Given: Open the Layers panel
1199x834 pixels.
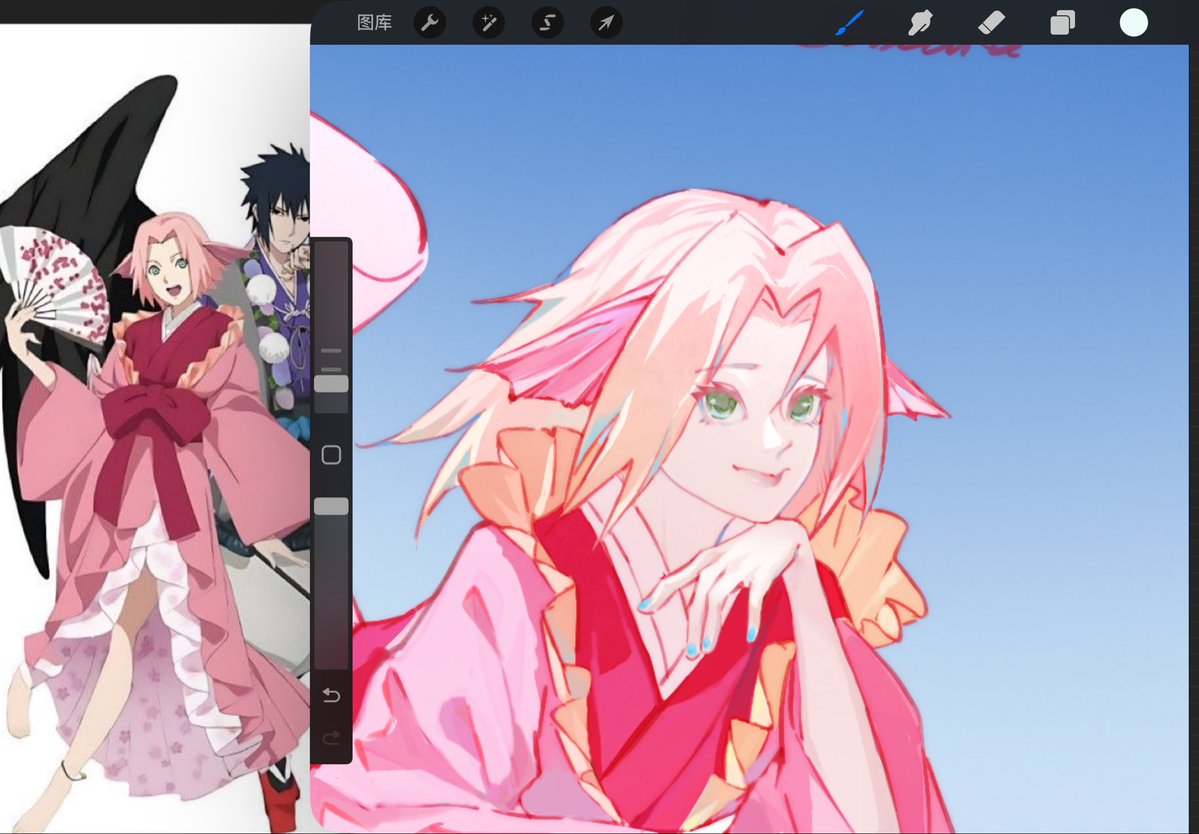Looking at the screenshot, I should coord(1062,23).
